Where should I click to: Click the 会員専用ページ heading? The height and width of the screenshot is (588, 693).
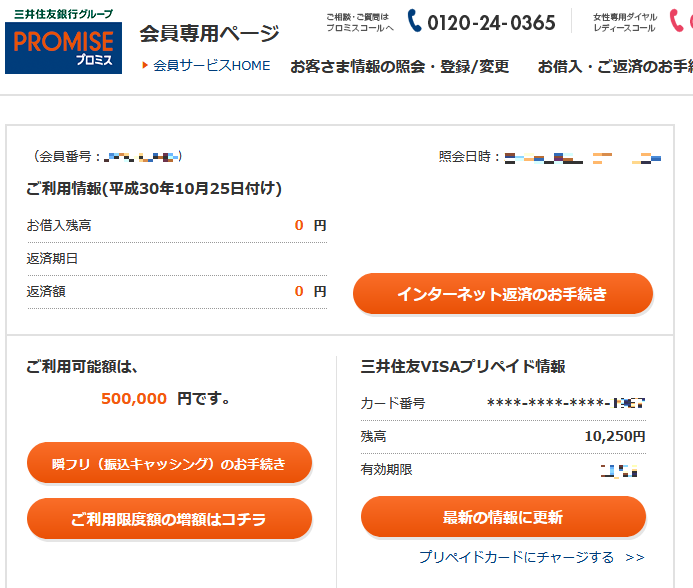coord(209,33)
